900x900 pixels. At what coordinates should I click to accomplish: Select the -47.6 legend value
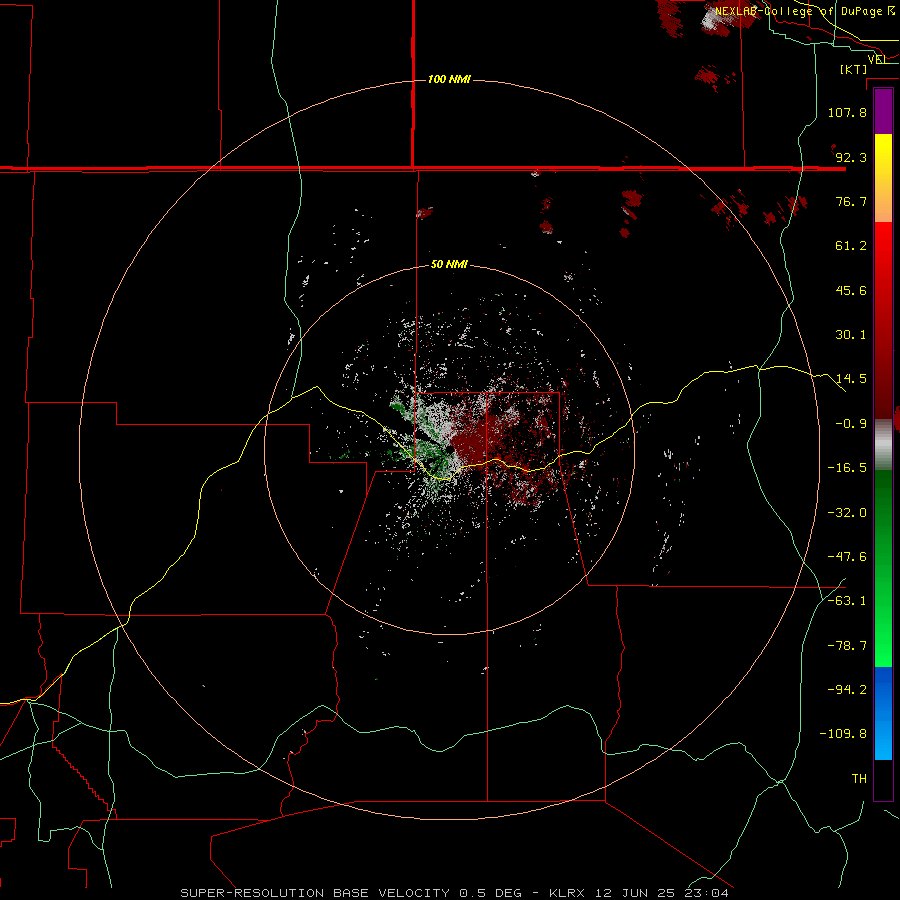coord(847,557)
